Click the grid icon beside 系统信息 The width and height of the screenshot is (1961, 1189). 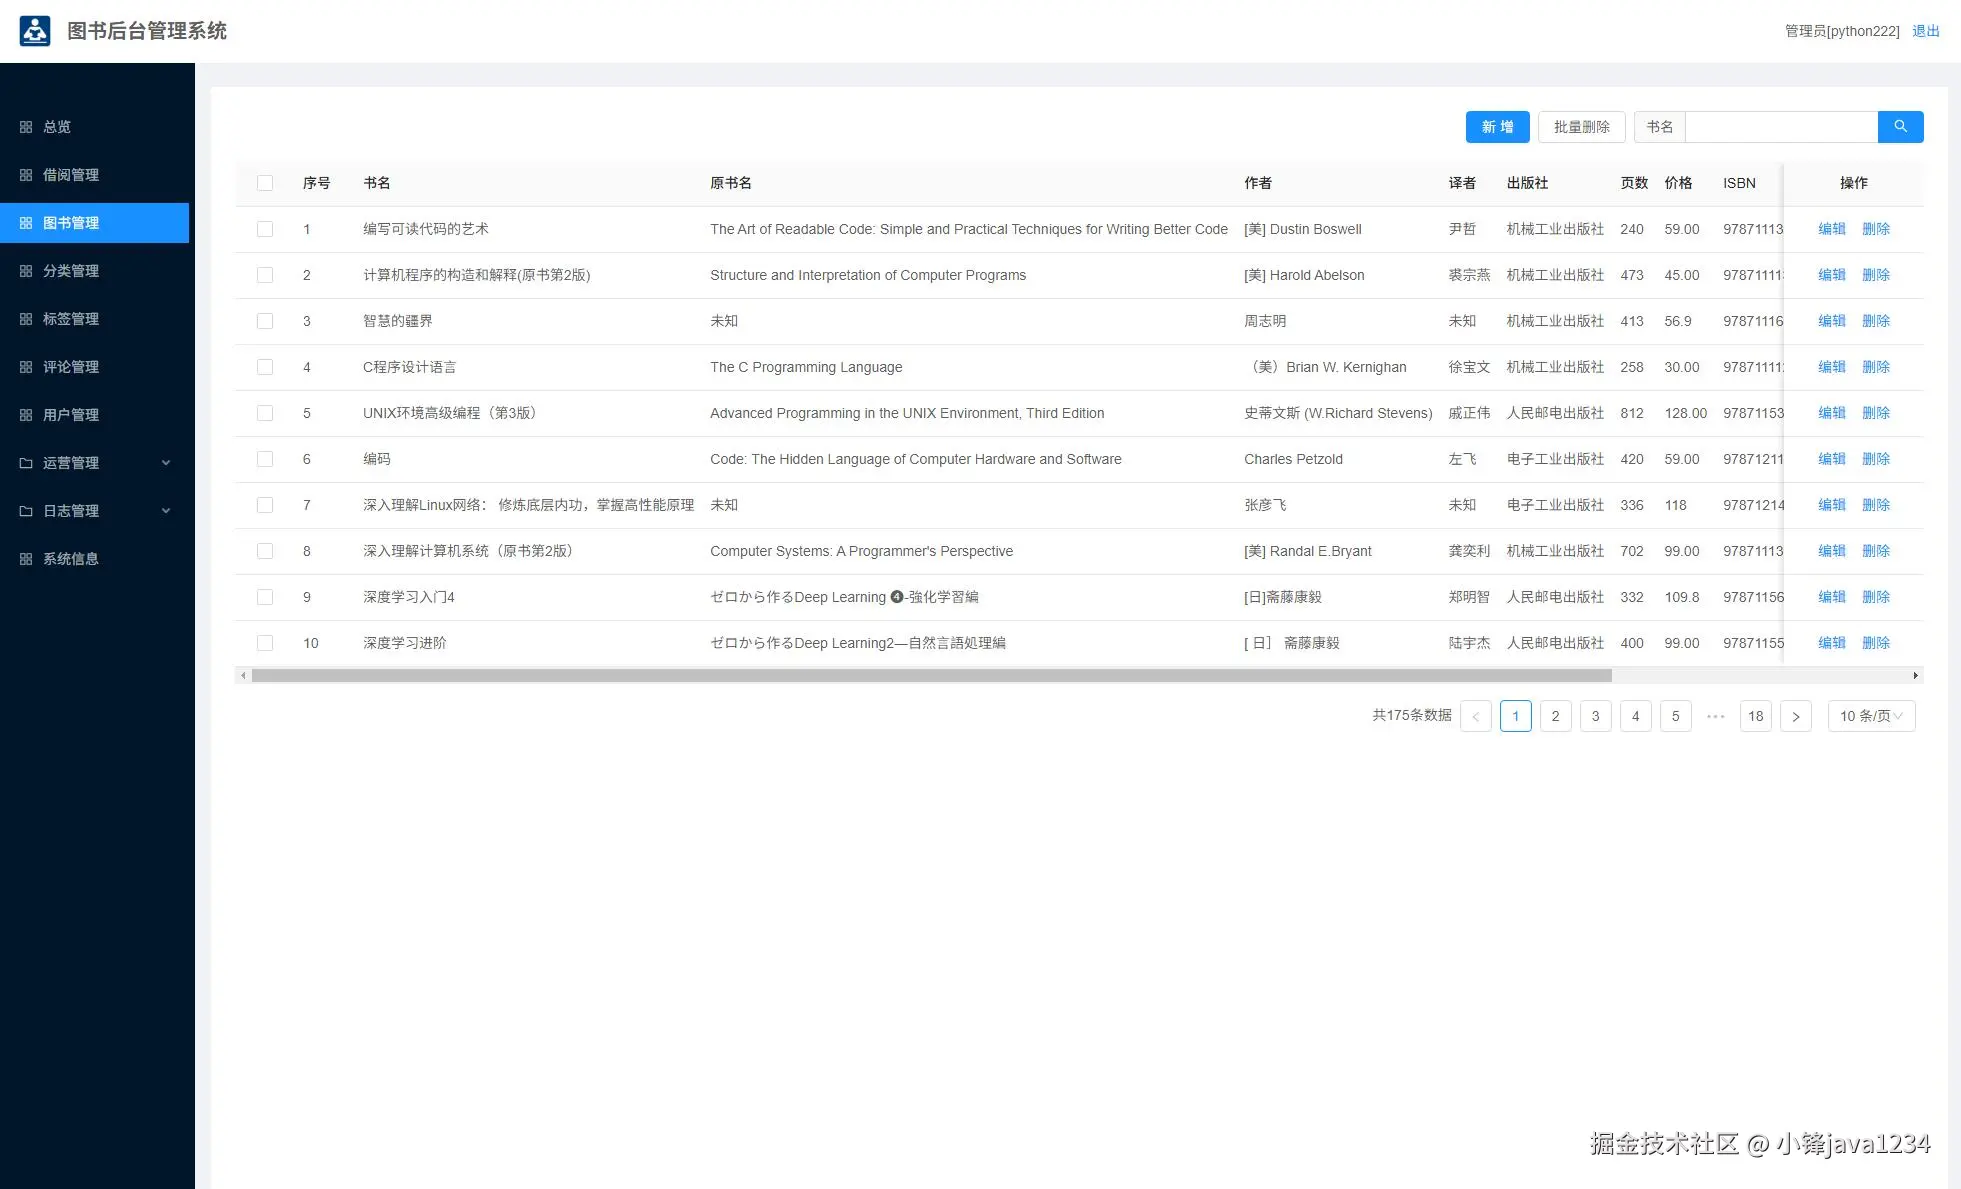26,559
